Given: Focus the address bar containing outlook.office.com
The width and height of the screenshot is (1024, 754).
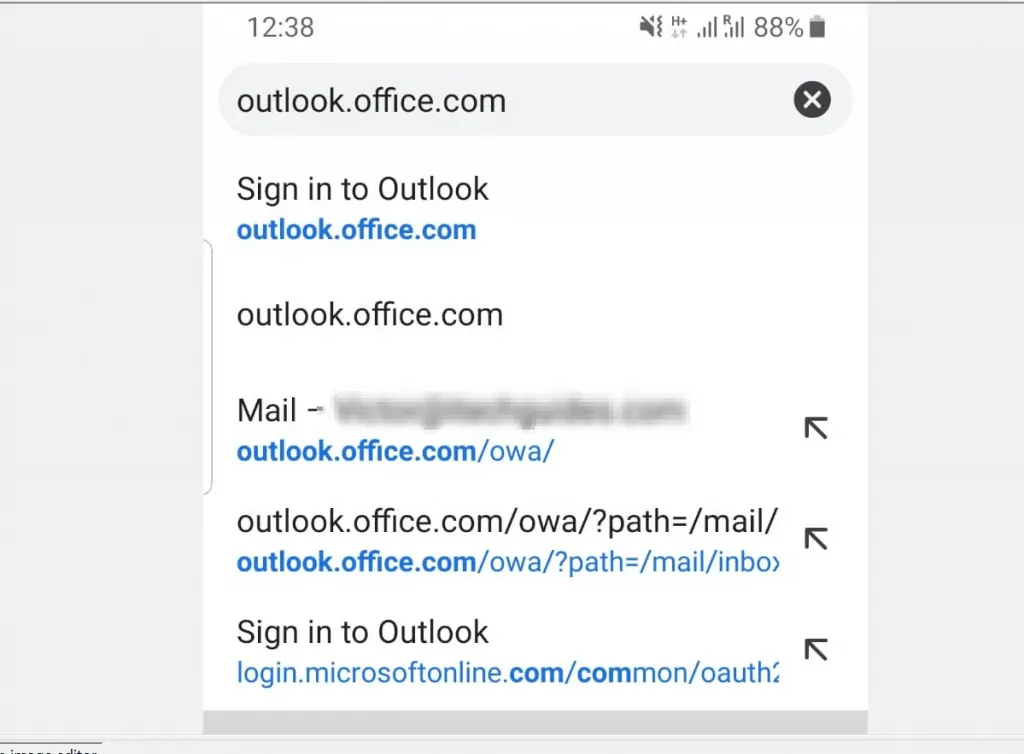Looking at the screenshot, I should (x=500, y=100).
